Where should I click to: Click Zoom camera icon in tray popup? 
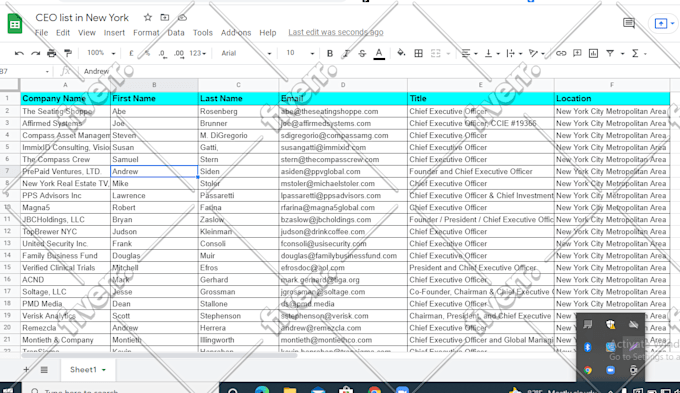(x=611, y=370)
